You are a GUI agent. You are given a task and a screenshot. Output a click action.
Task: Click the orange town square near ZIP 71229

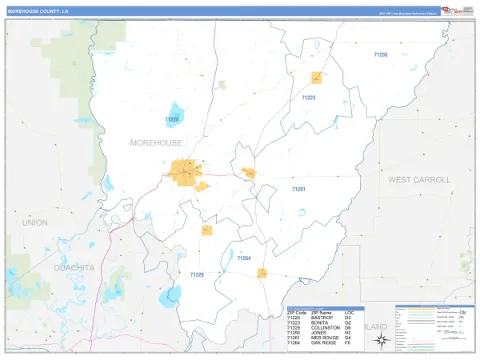[x=207, y=230]
